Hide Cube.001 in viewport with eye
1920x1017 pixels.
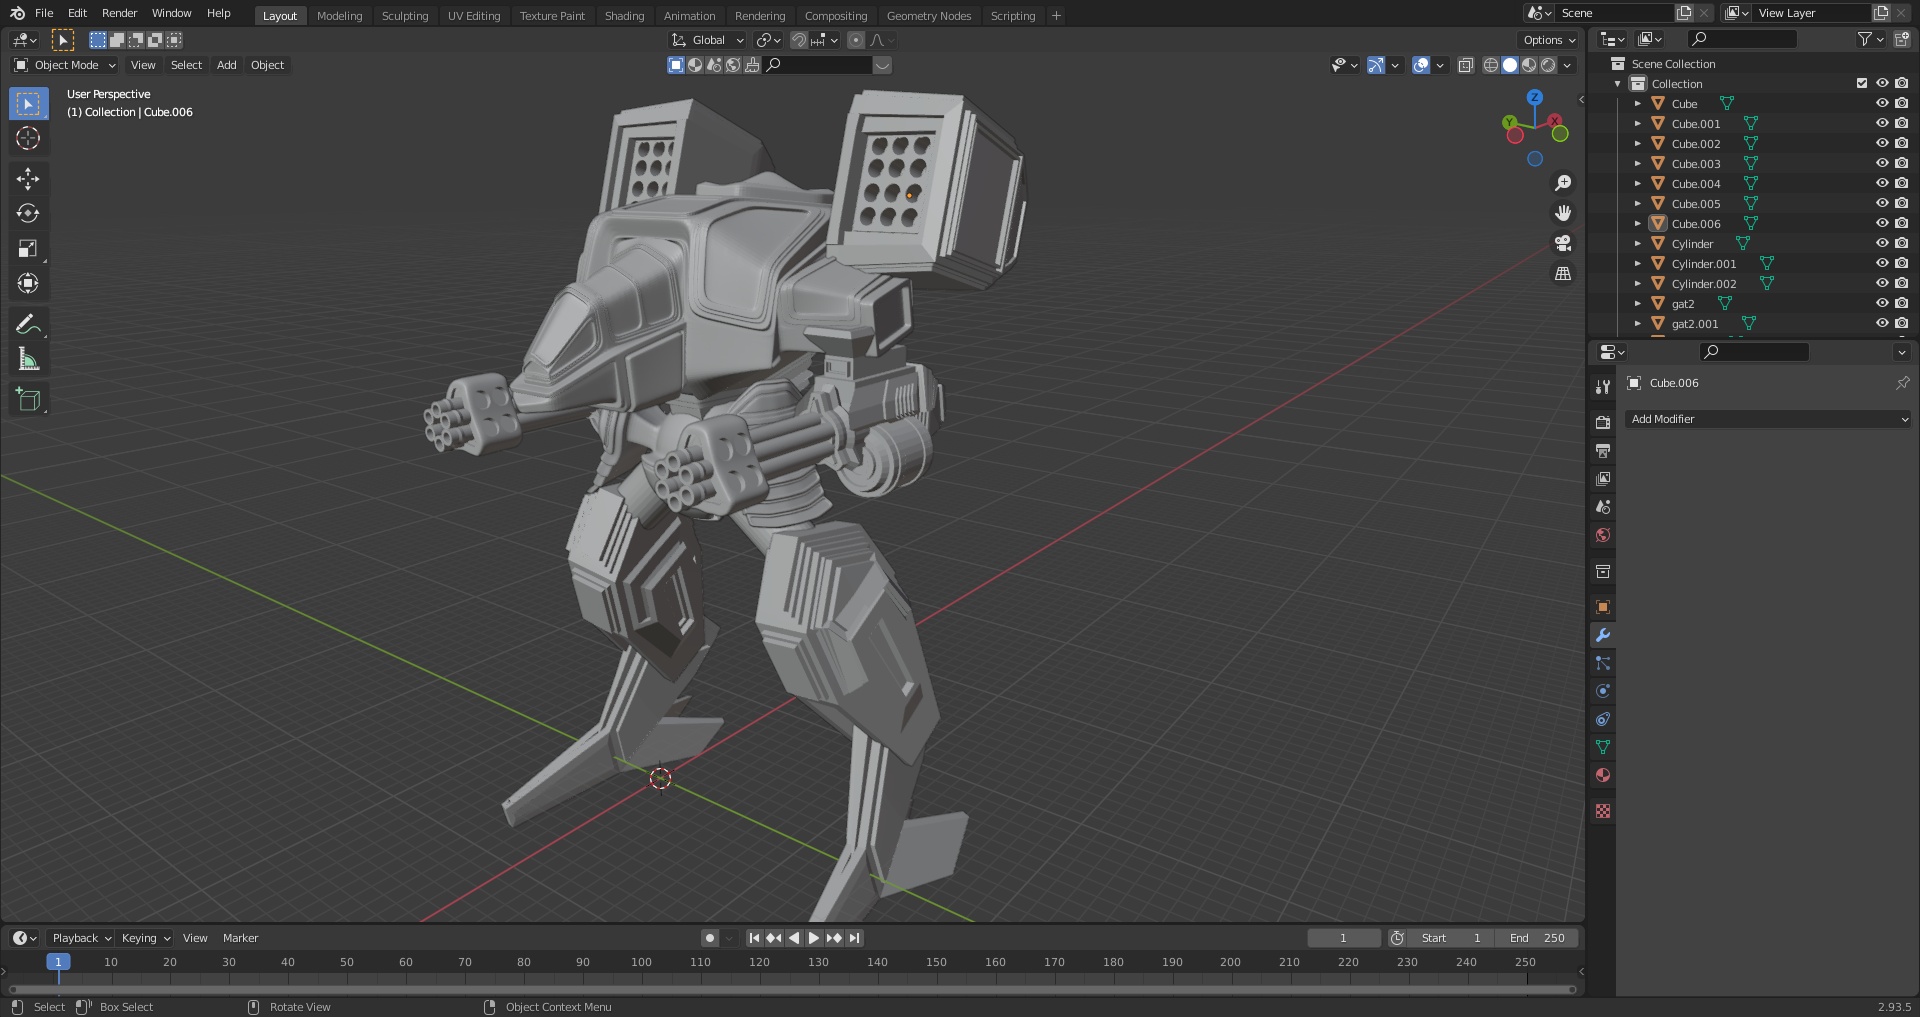click(1881, 123)
